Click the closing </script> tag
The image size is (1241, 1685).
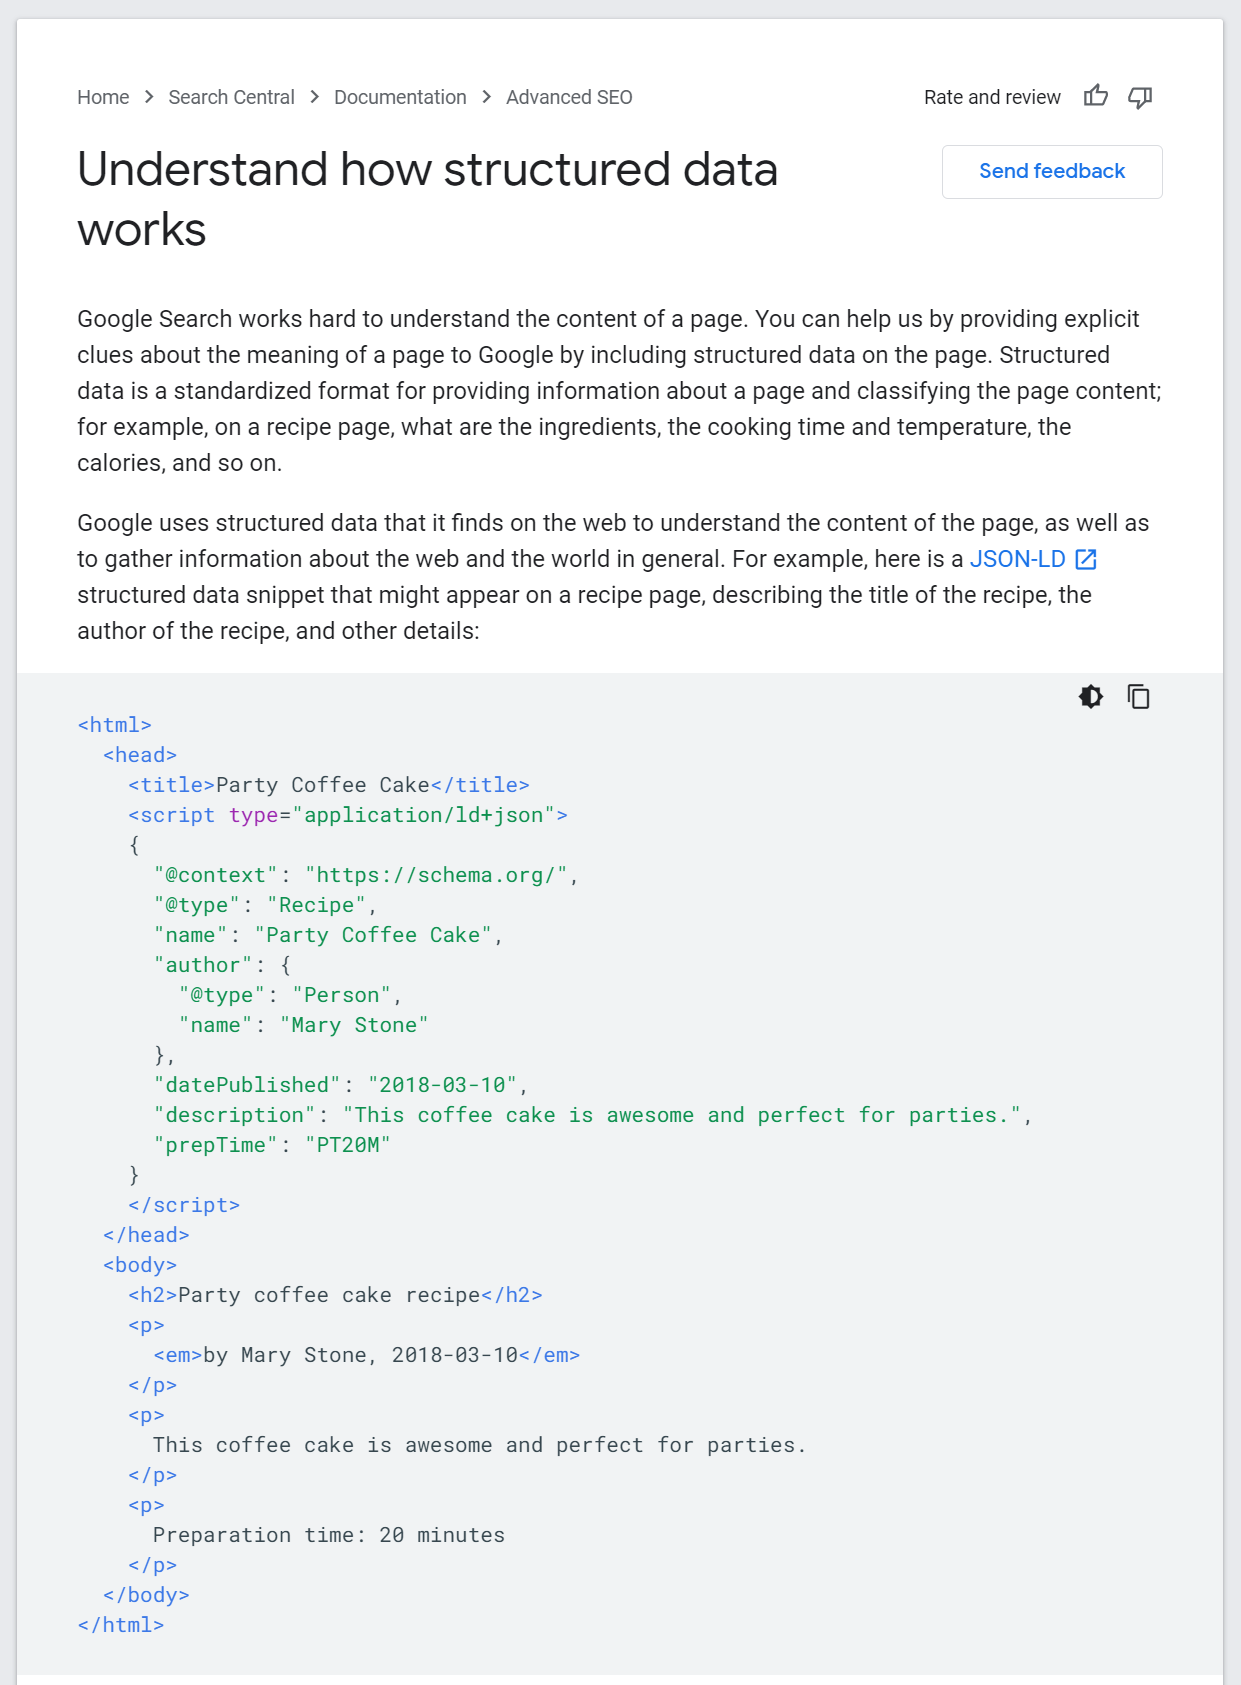(184, 1205)
